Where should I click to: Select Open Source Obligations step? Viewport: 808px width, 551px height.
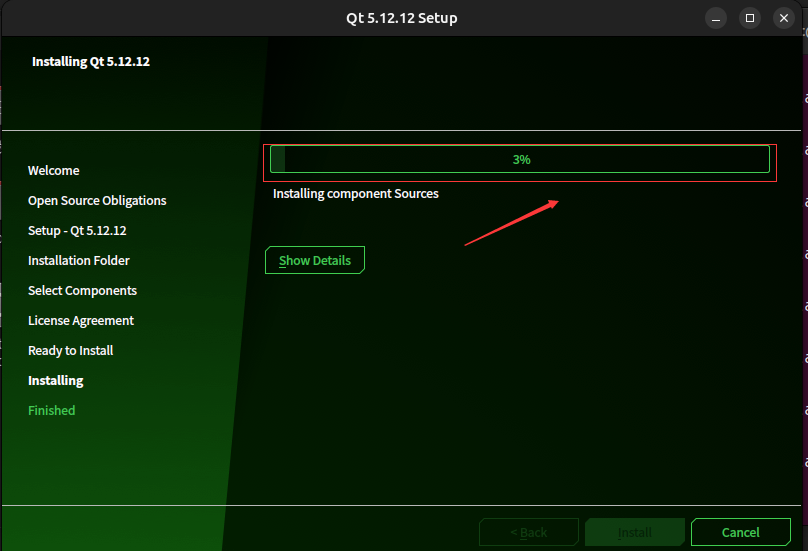pyautogui.click(x=97, y=201)
